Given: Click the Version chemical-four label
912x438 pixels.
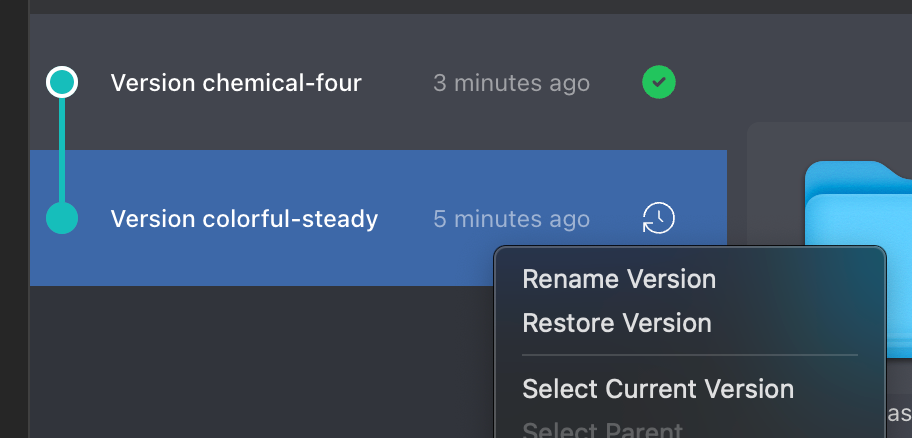Looking at the screenshot, I should click(236, 83).
